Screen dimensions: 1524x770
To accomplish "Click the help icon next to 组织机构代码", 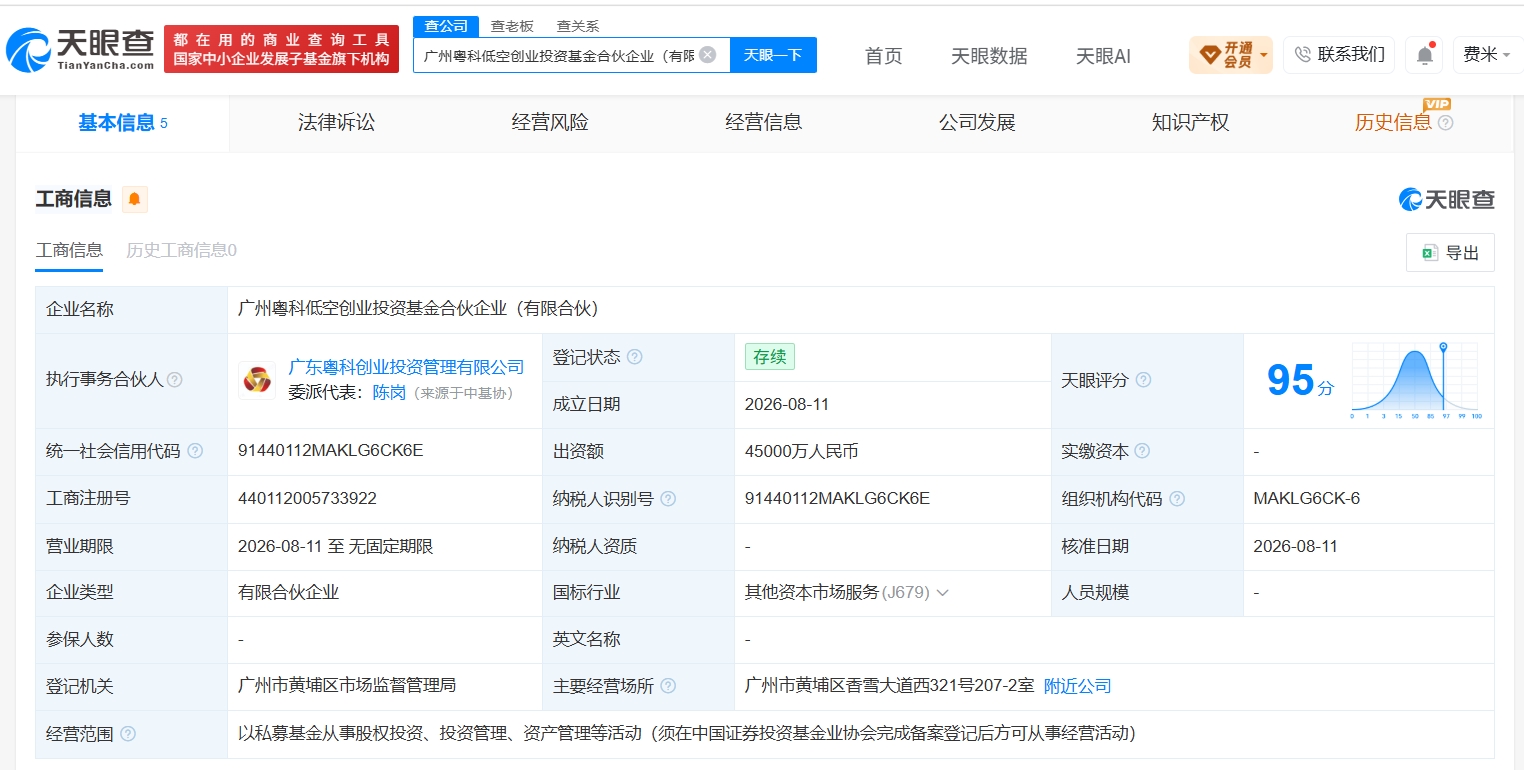I will (1177, 498).
